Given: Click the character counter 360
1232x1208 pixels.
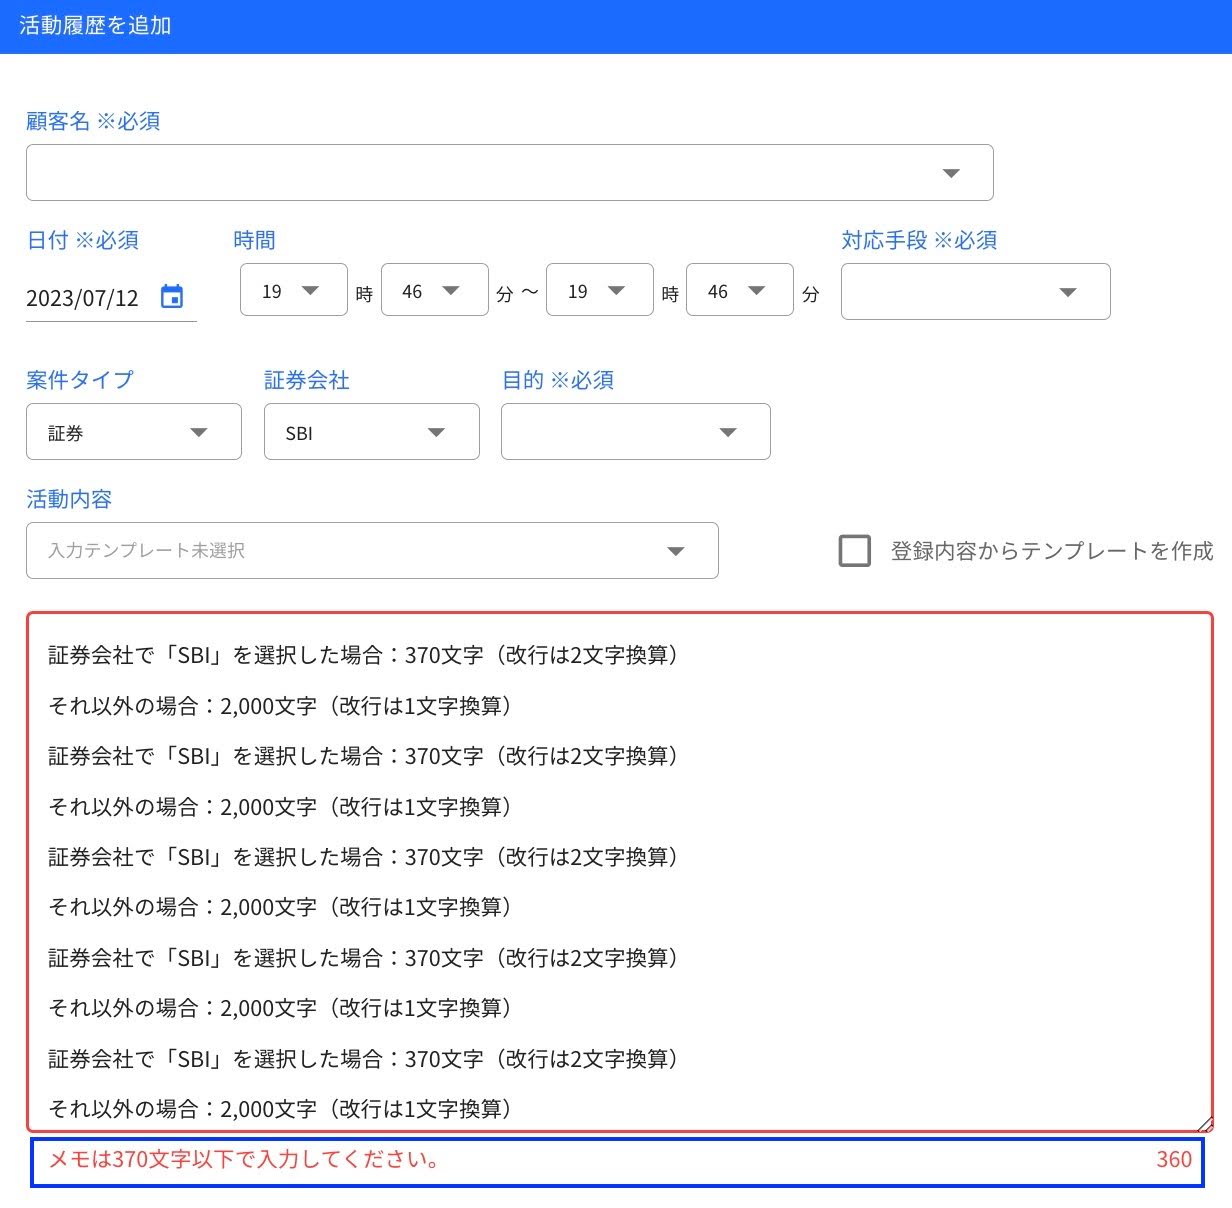Looking at the screenshot, I should coord(1174,1160).
